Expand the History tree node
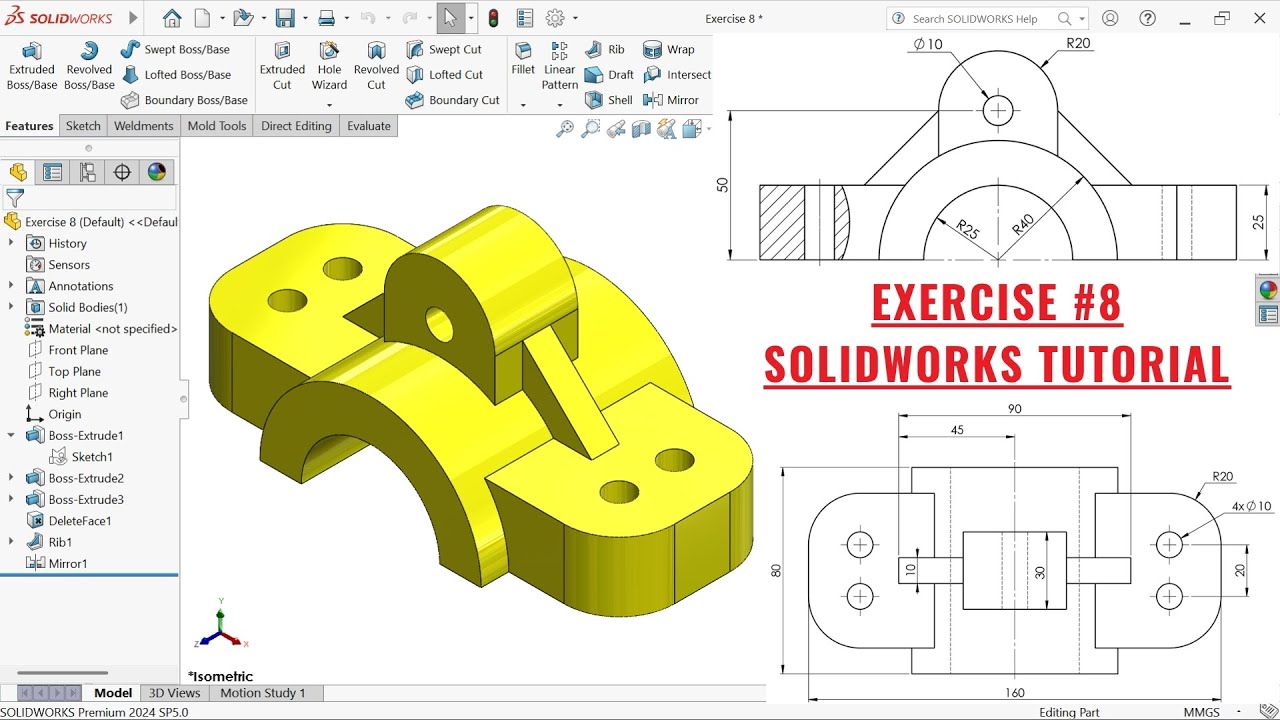This screenshot has height=720, width=1280. pos(11,243)
